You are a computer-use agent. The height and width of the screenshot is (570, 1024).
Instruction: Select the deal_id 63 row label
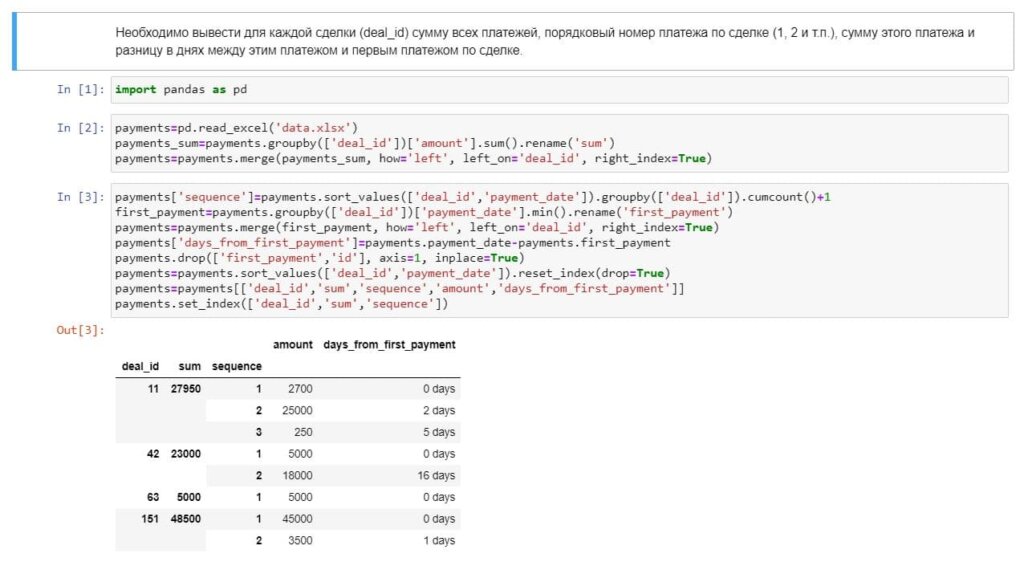click(x=152, y=497)
